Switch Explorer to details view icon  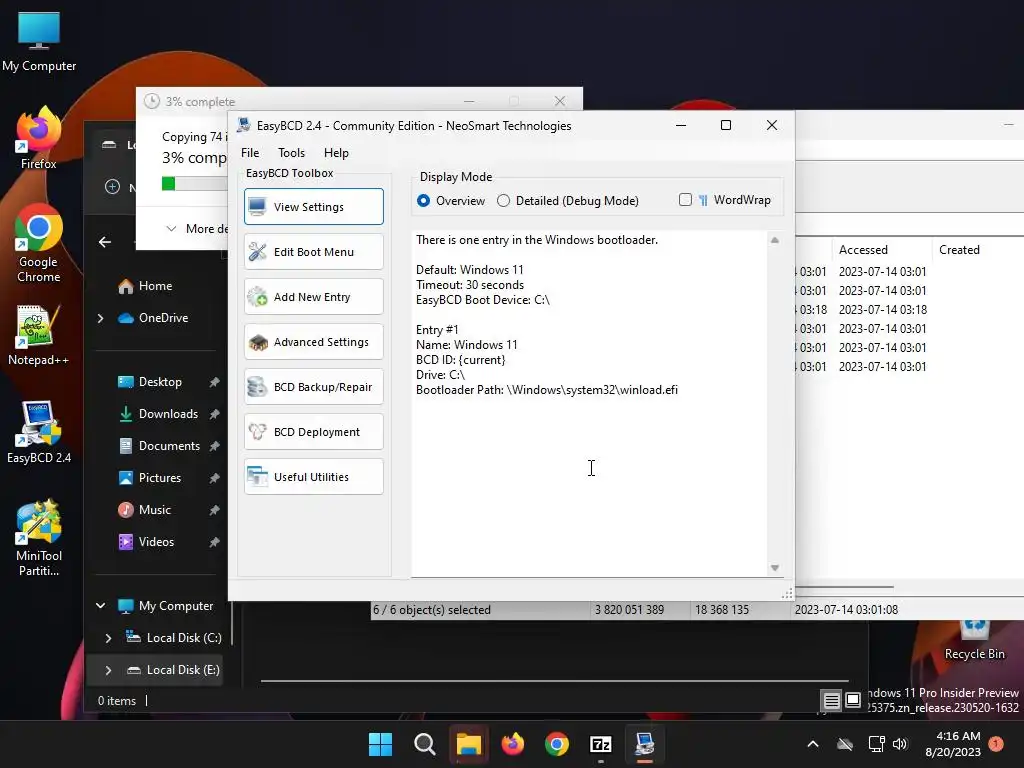(831, 701)
